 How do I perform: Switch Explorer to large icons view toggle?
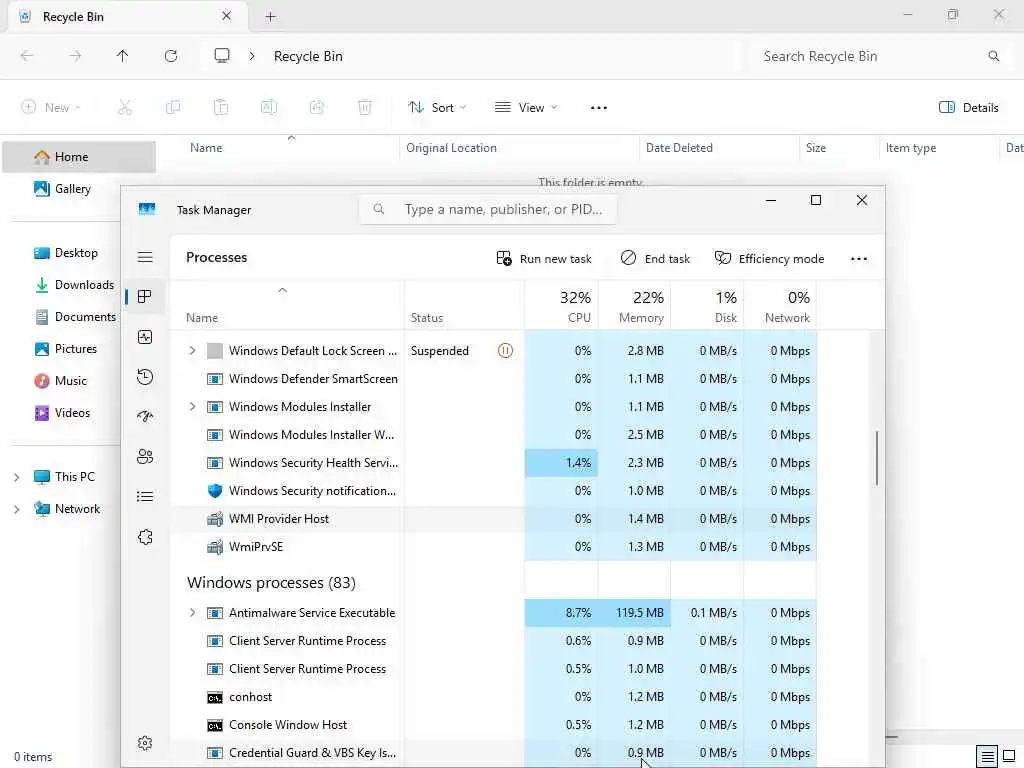1009,756
